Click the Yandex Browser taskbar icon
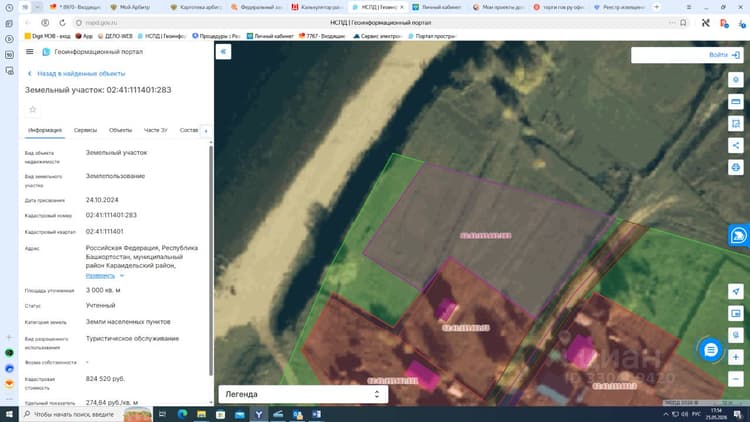 [x=259, y=414]
